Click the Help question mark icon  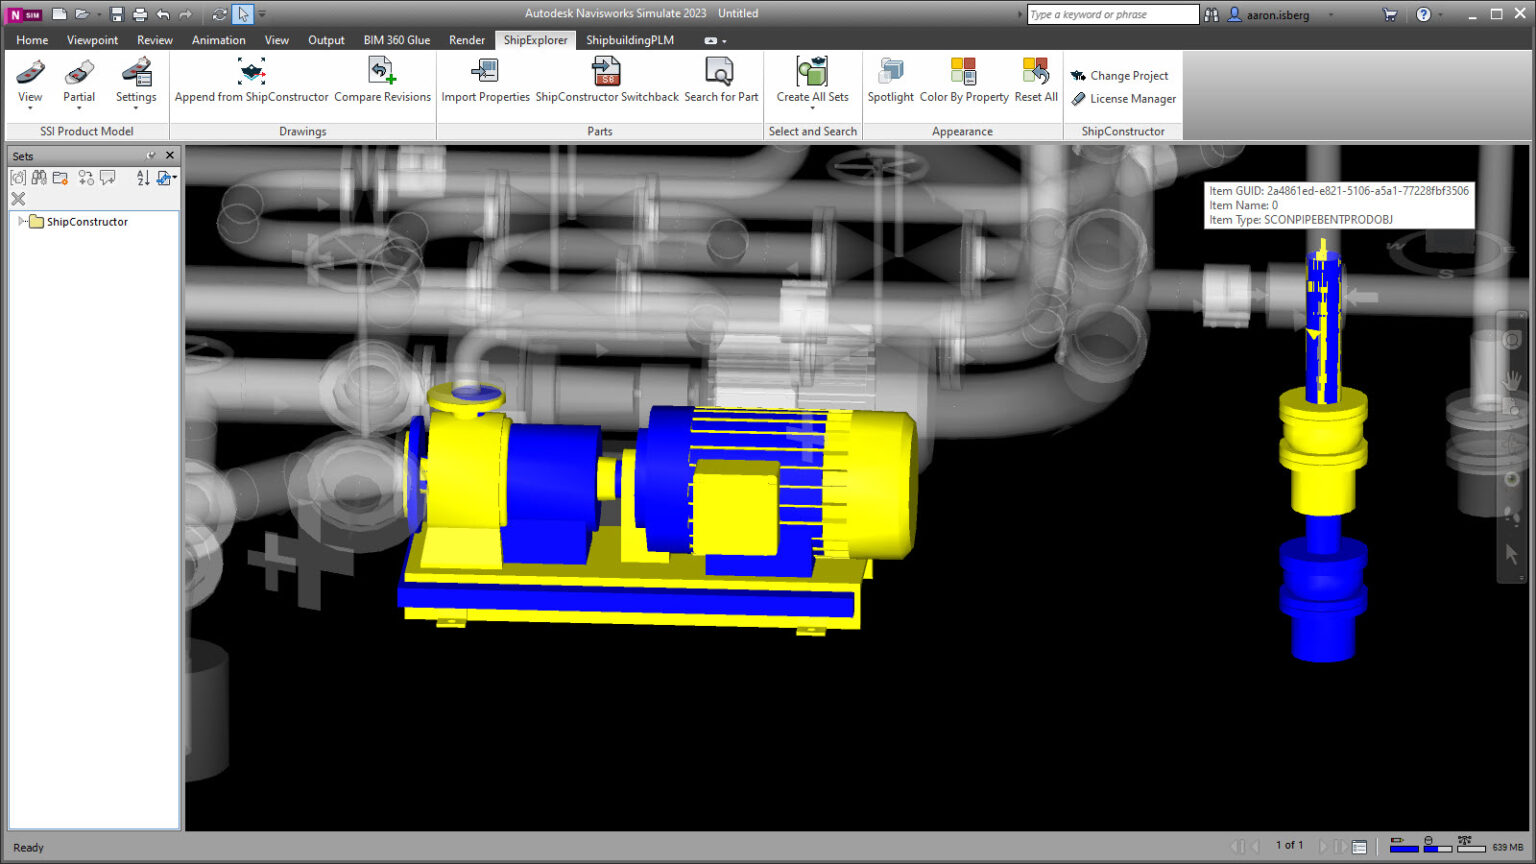1423,14
